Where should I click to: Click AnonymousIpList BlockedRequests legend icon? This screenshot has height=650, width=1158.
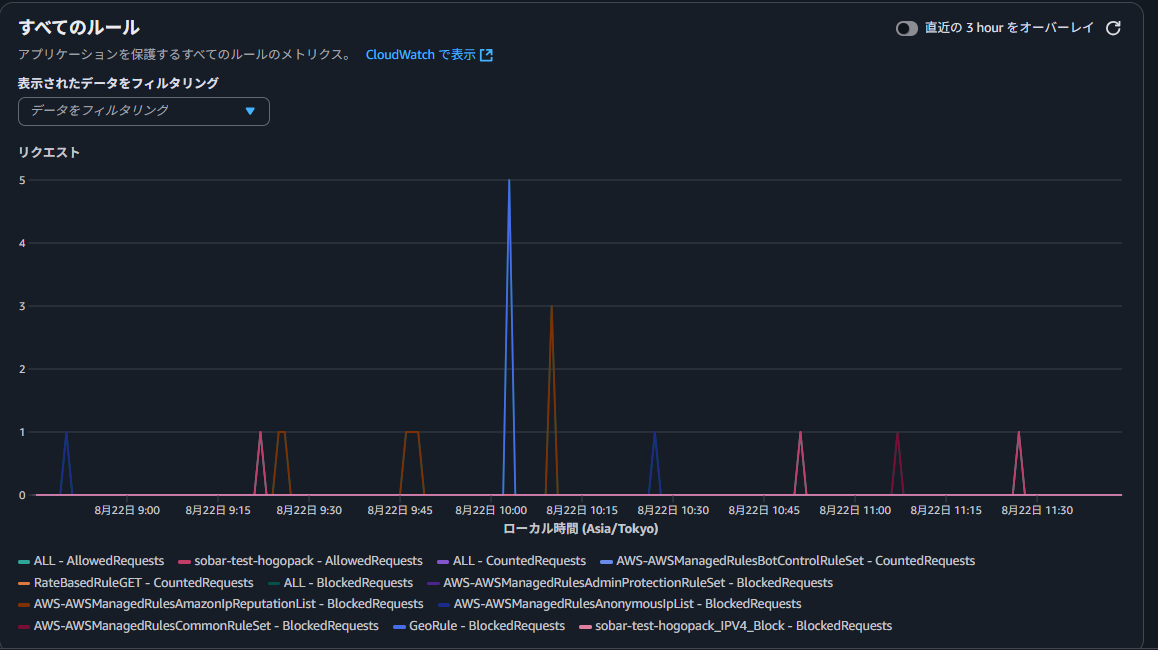pos(444,604)
